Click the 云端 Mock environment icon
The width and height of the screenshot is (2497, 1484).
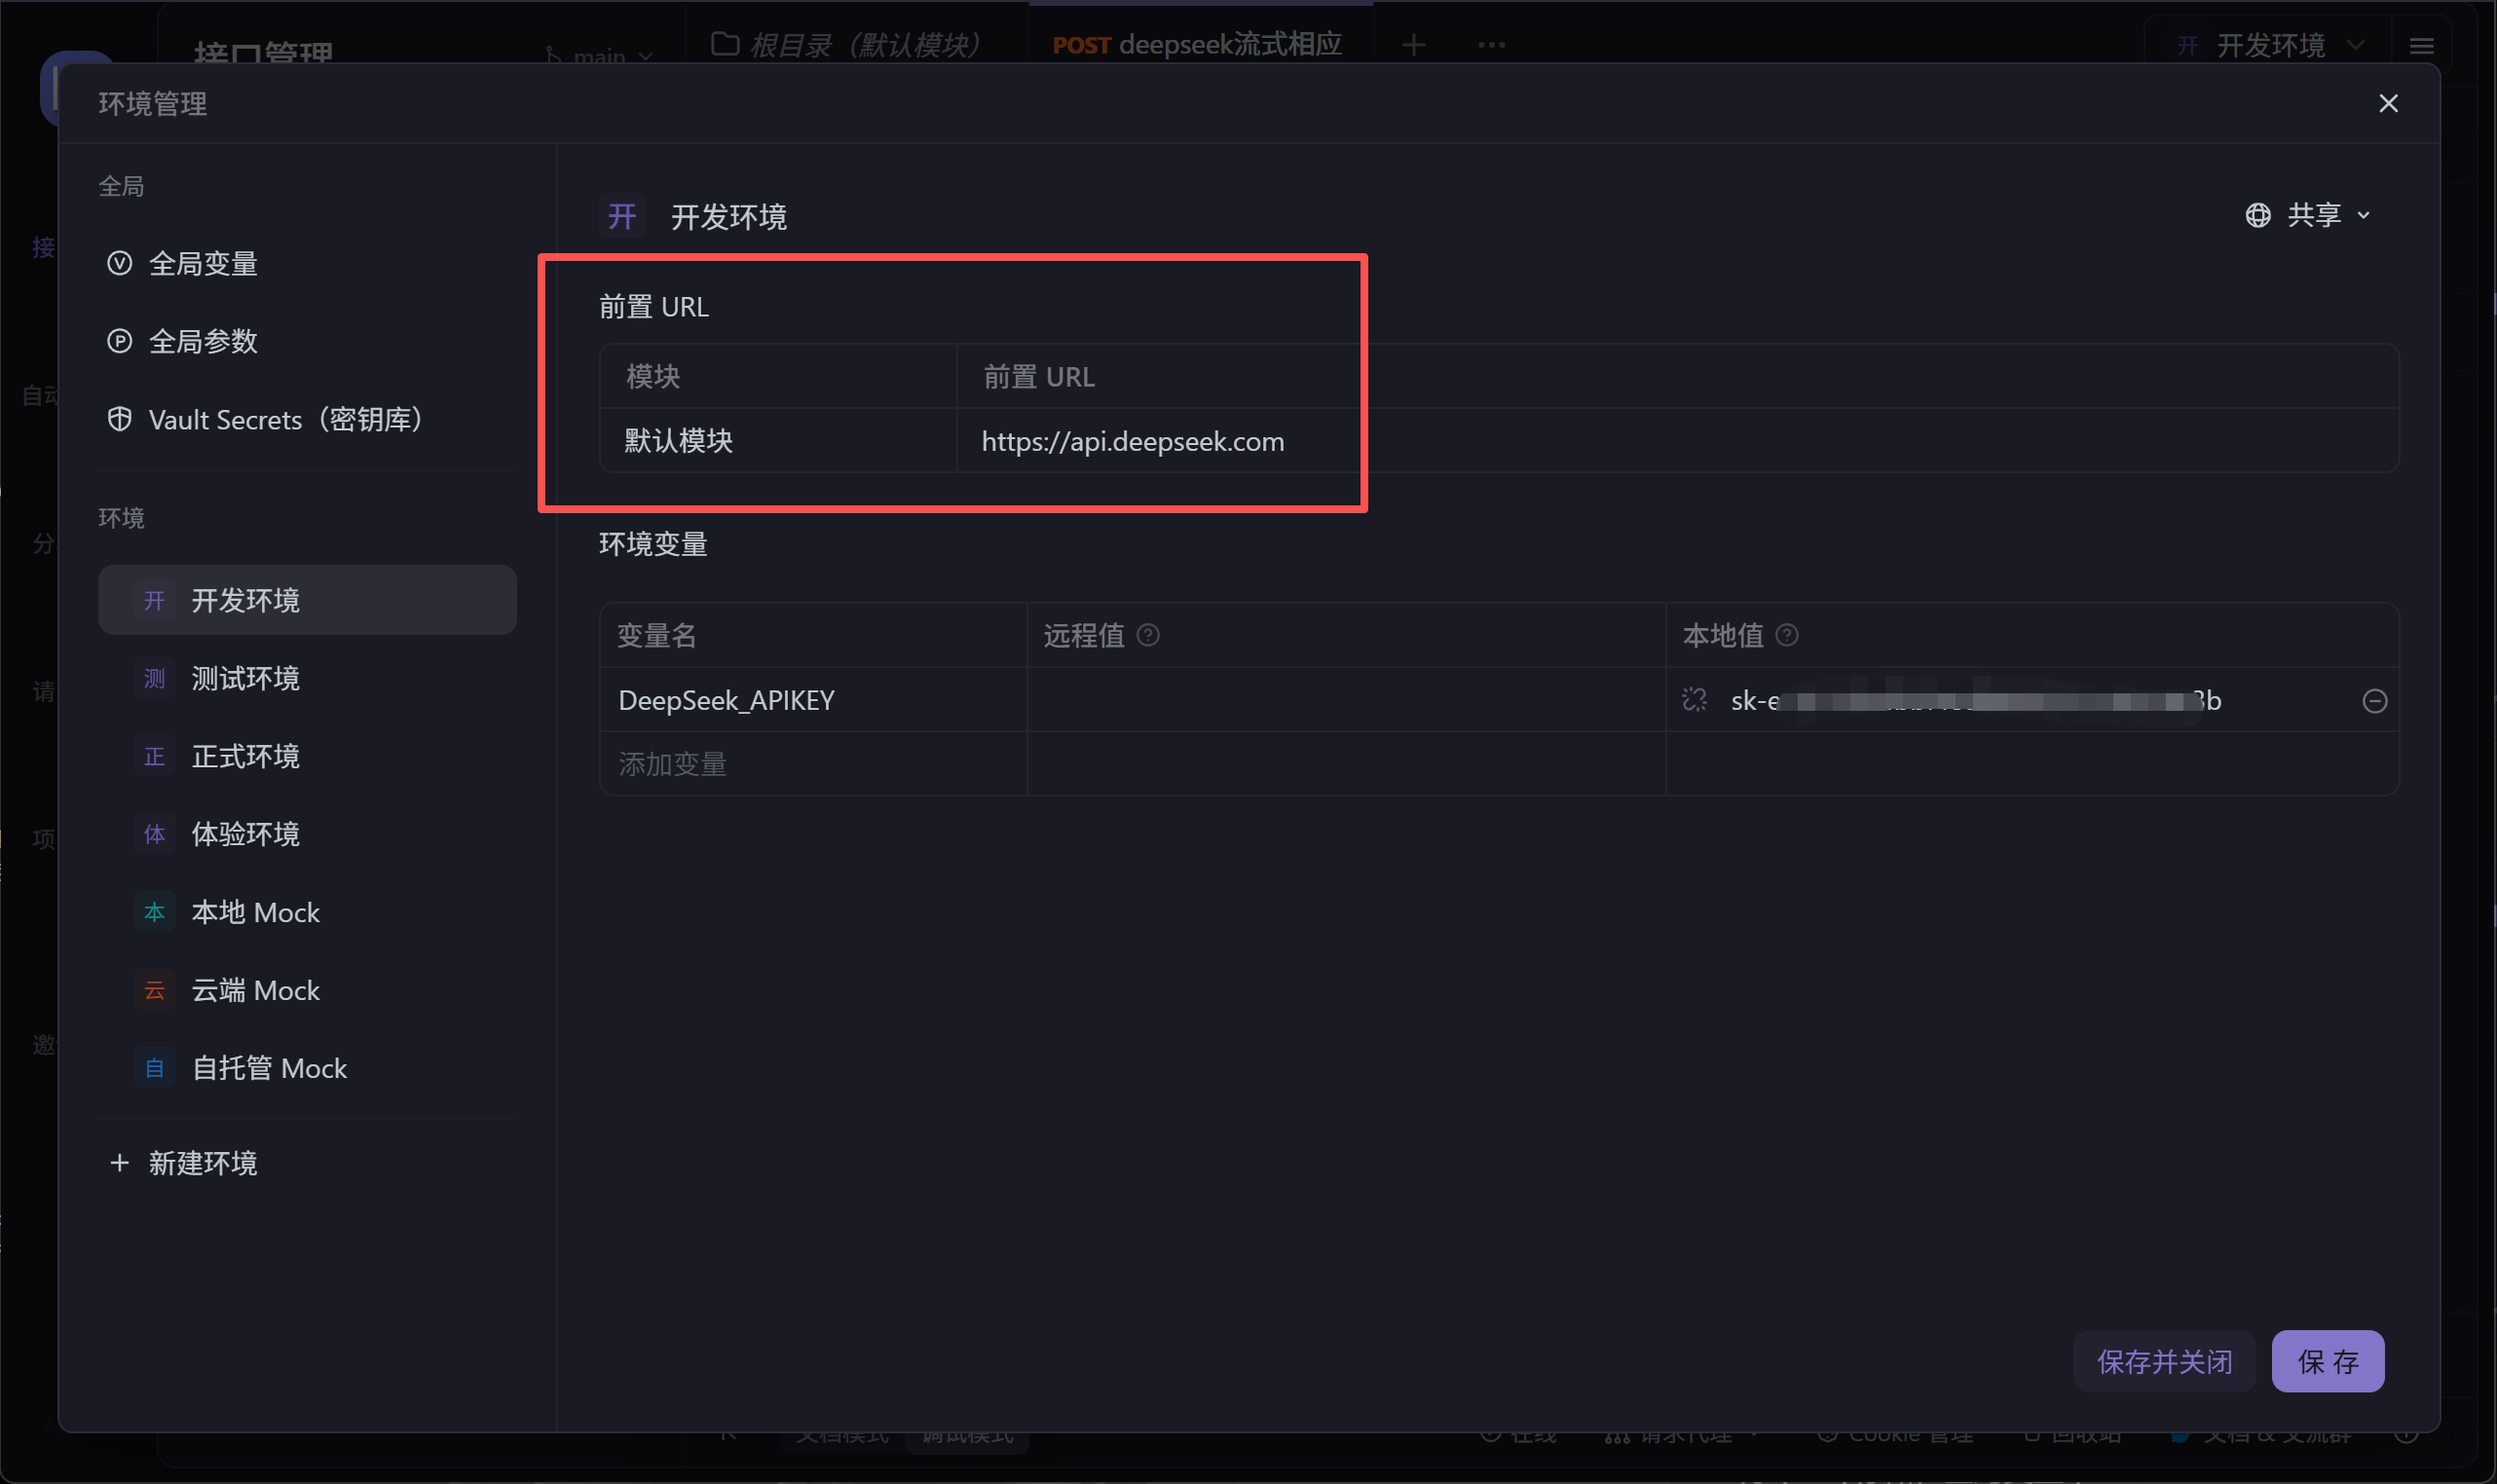click(x=154, y=990)
